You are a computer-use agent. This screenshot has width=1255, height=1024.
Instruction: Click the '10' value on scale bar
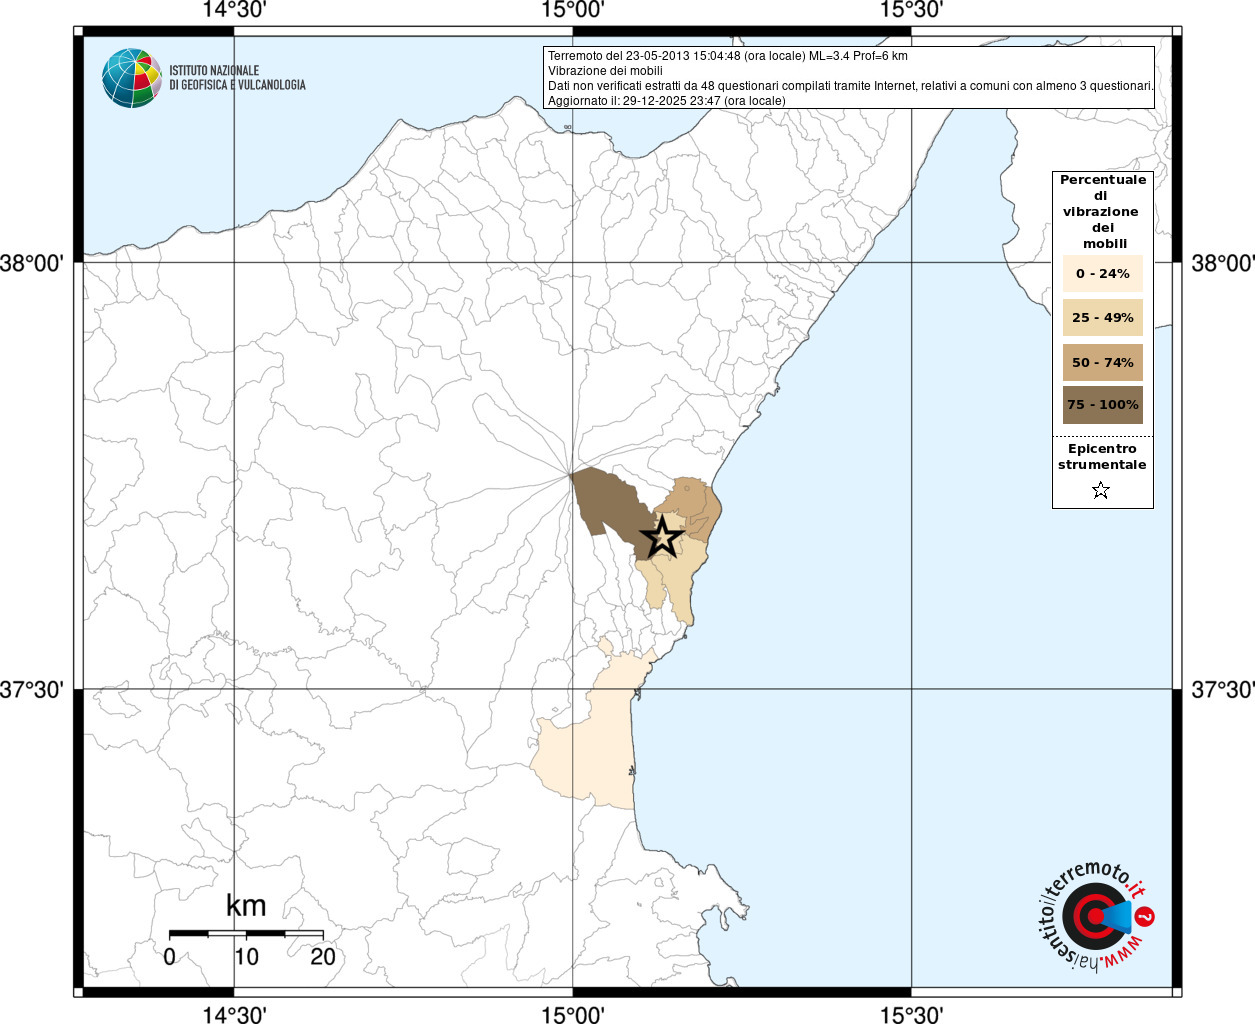(x=246, y=956)
